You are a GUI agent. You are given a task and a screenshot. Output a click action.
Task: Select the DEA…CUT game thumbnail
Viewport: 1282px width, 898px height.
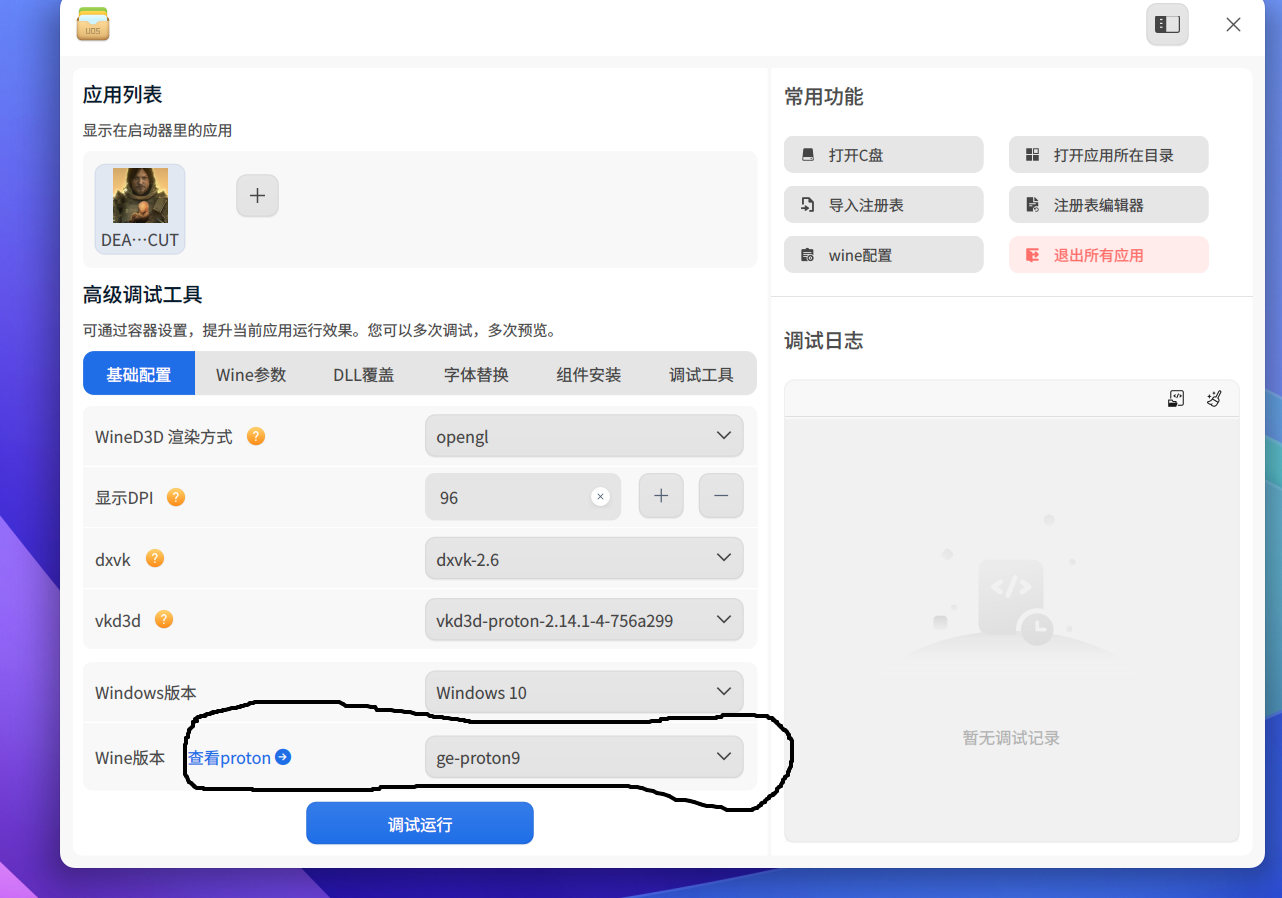pyautogui.click(x=140, y=208)
